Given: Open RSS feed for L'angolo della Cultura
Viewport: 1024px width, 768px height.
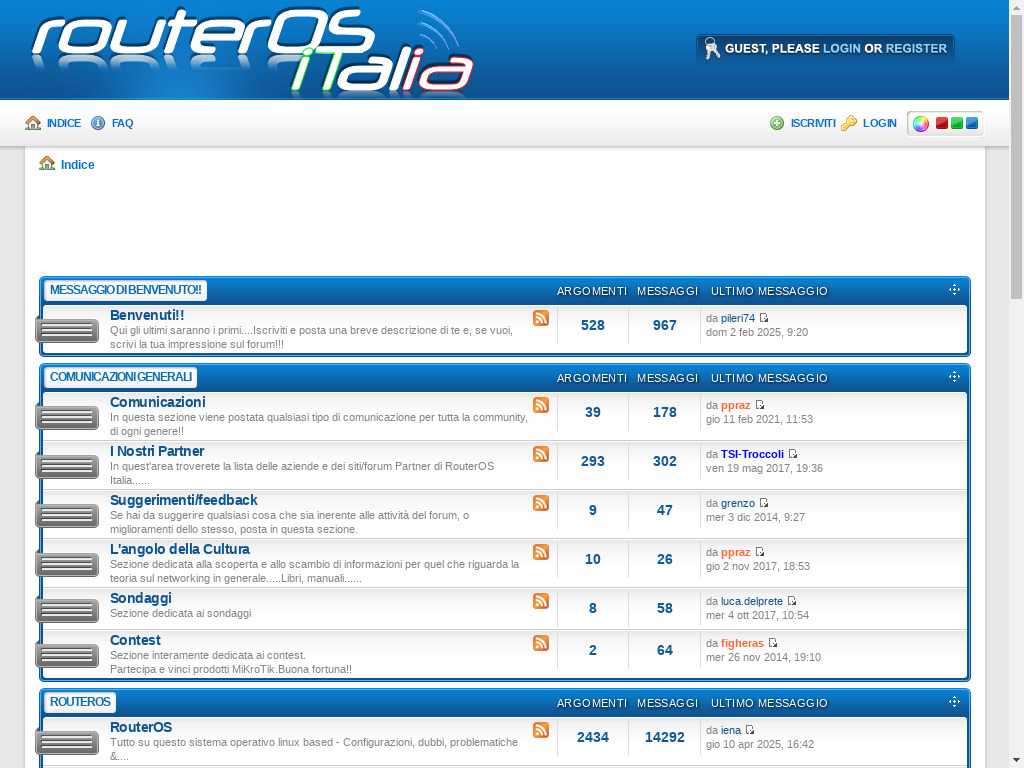Looking at the screenshot, I should pos(541,552).
